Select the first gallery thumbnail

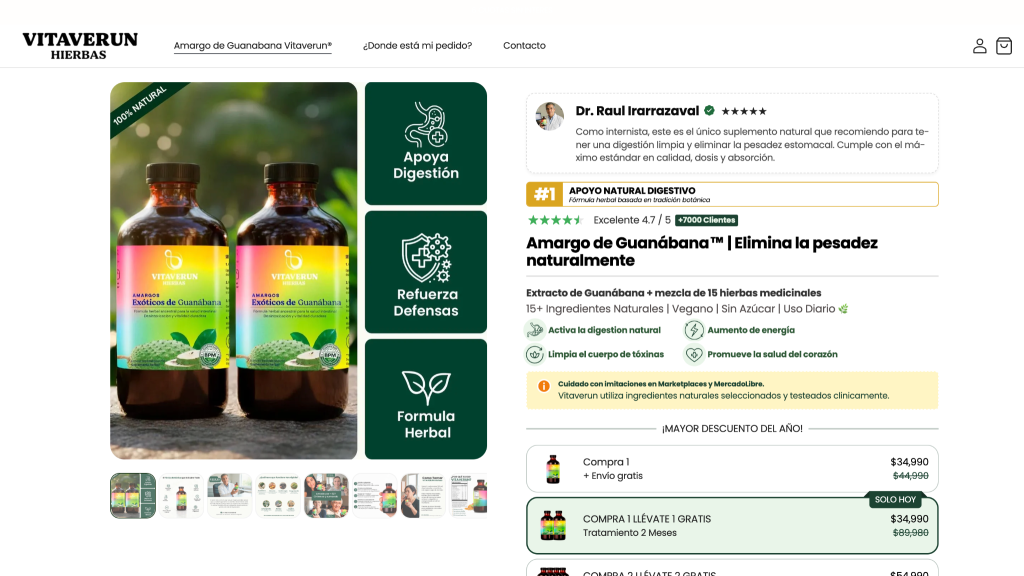(133, 496)
